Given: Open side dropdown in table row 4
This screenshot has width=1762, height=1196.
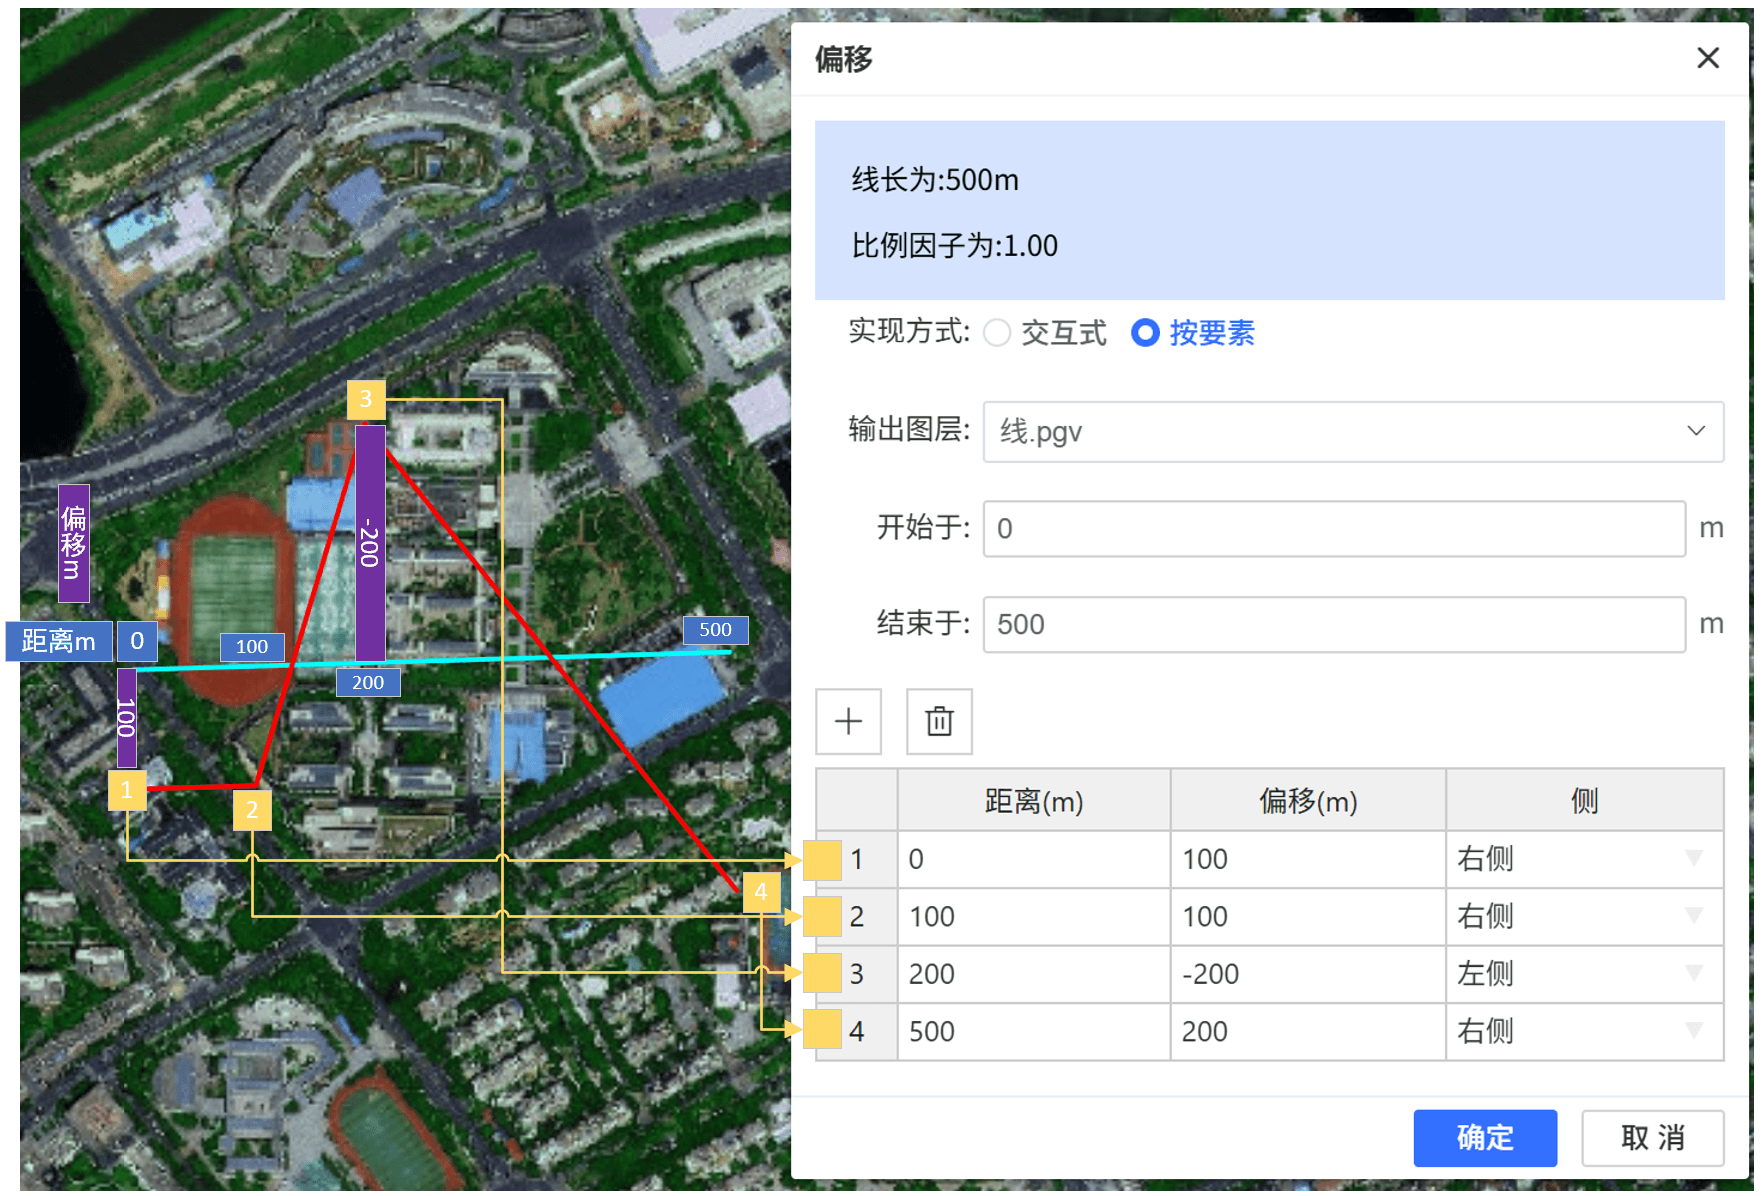Looking at the screenshot, I should (1693, 1030).
